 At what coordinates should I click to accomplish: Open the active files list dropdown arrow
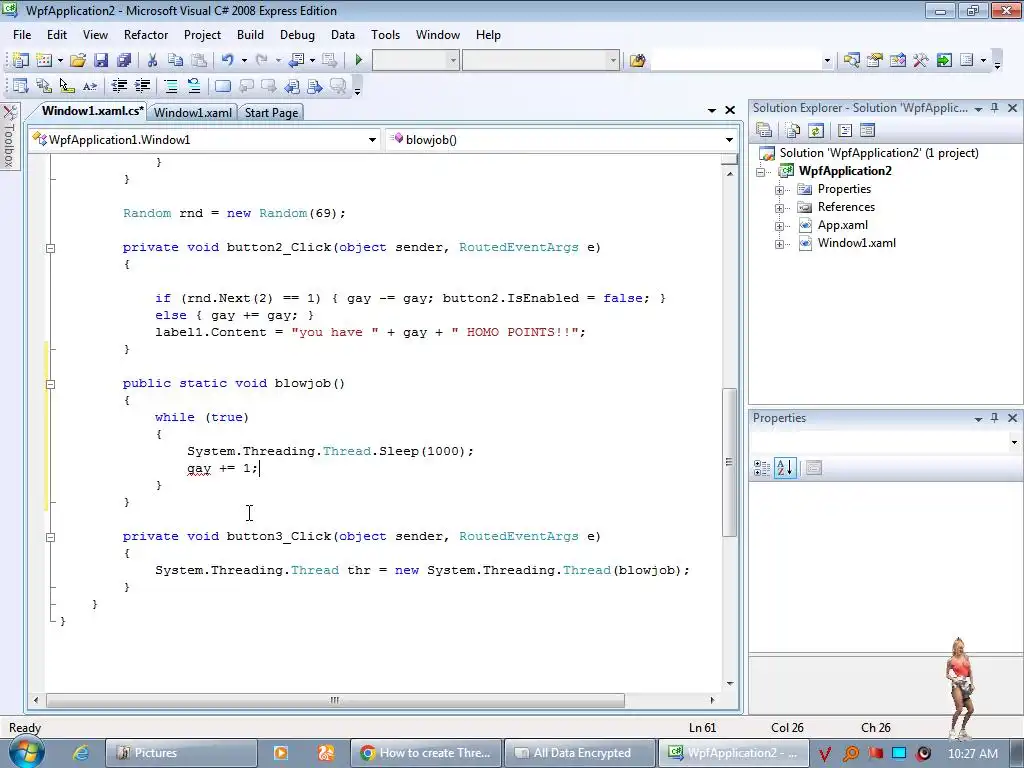[x=712, y=110]
